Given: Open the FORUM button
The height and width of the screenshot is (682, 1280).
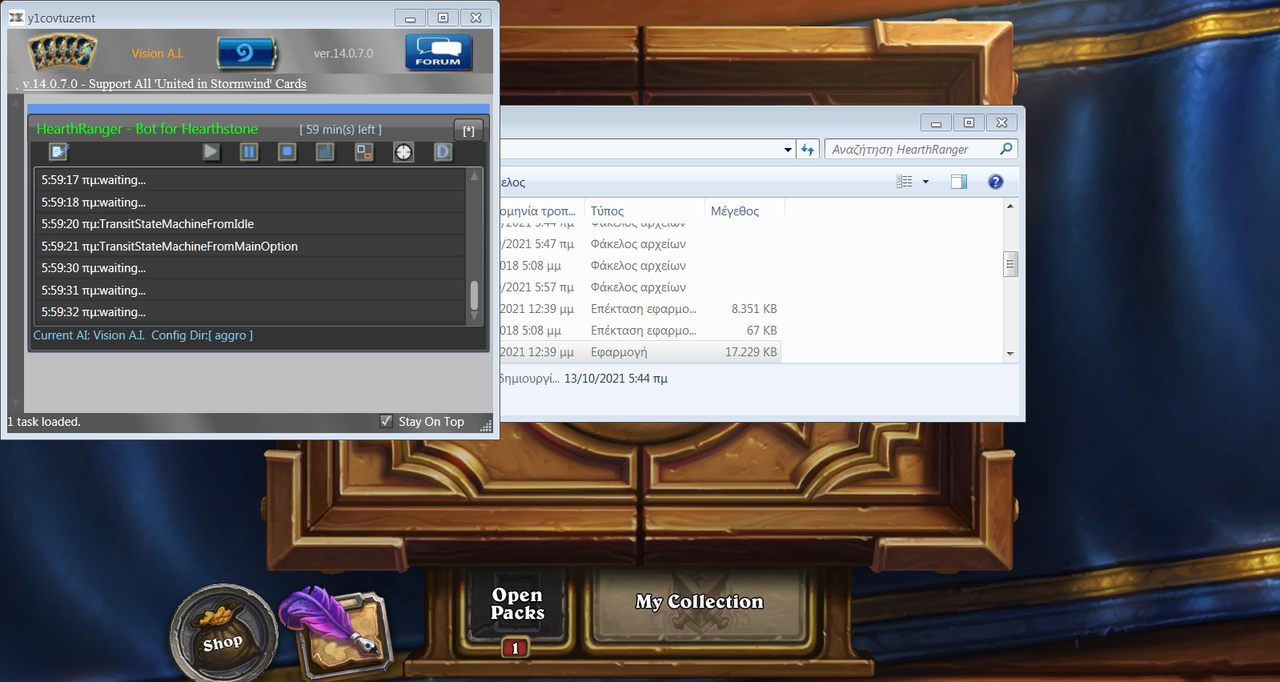Looking at the screenshot, I should point(438,52).
